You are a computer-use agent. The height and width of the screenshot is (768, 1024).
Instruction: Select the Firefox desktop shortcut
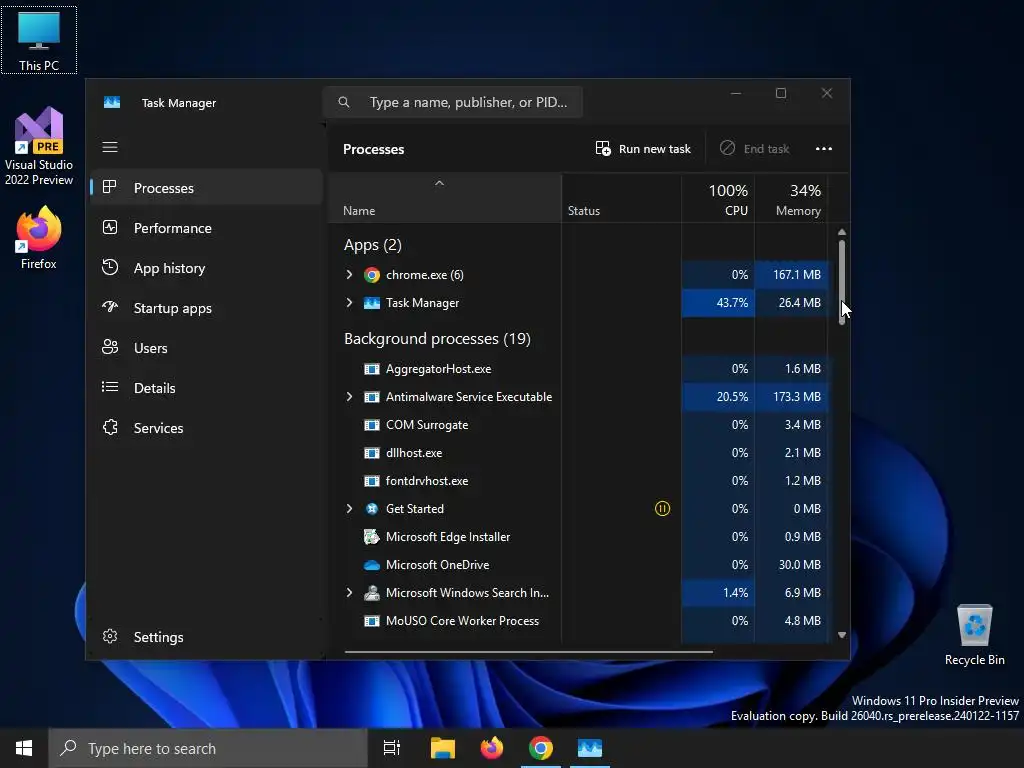(39, 238)
